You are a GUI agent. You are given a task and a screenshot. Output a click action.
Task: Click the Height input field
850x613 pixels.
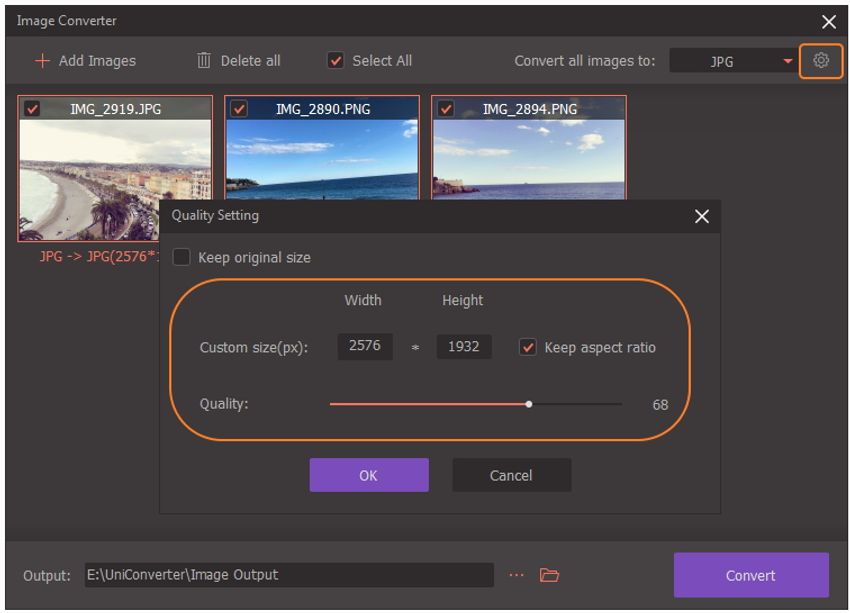(x=463, y=347)
